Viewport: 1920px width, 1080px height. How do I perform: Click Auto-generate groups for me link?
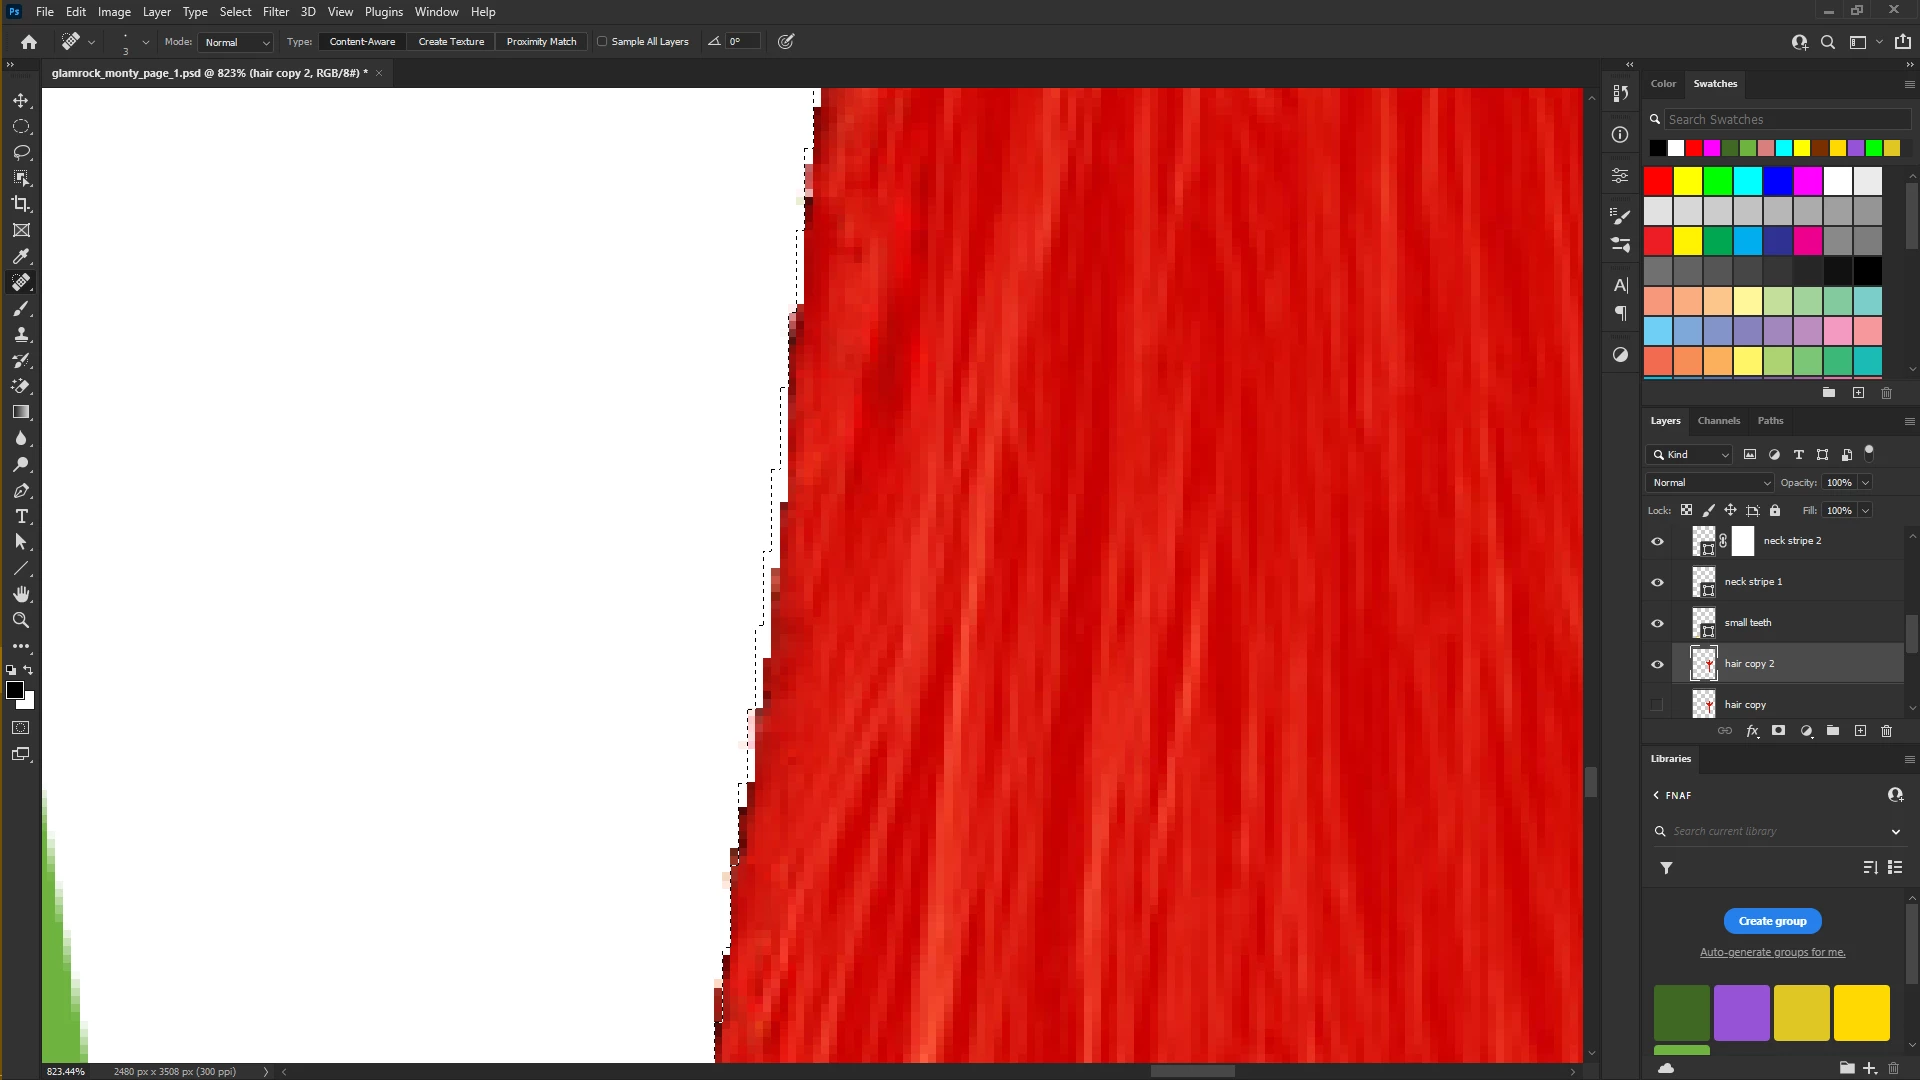point(1772,952)
